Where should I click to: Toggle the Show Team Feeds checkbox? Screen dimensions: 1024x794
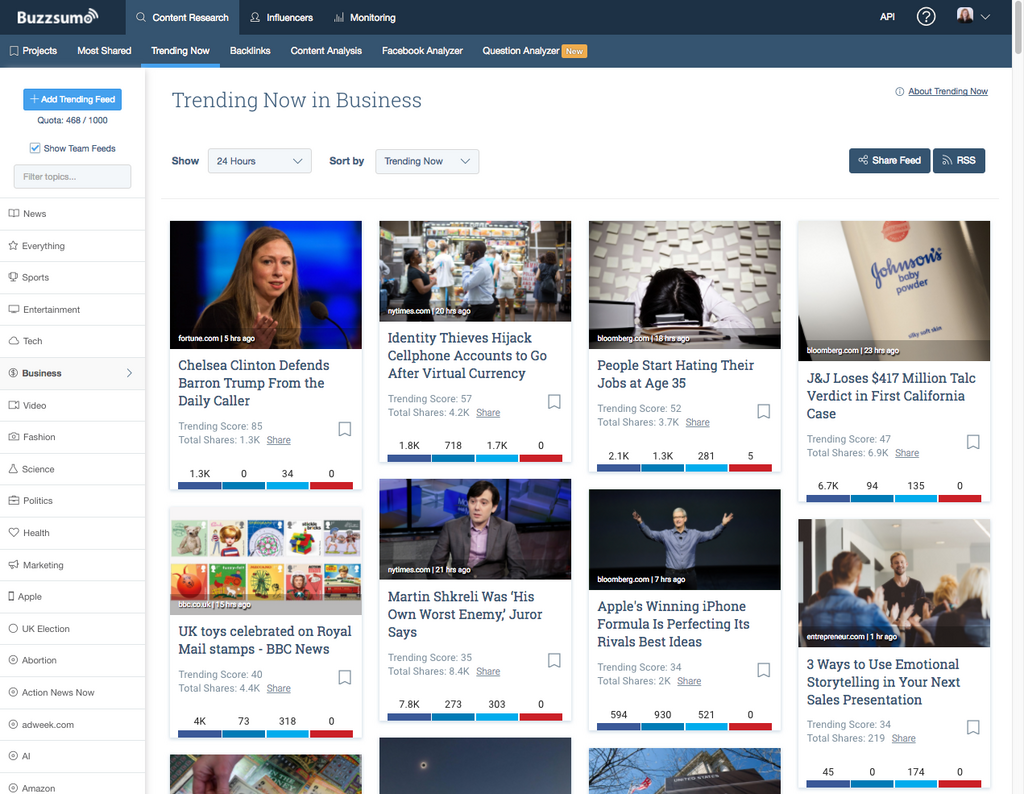point(35,148)
